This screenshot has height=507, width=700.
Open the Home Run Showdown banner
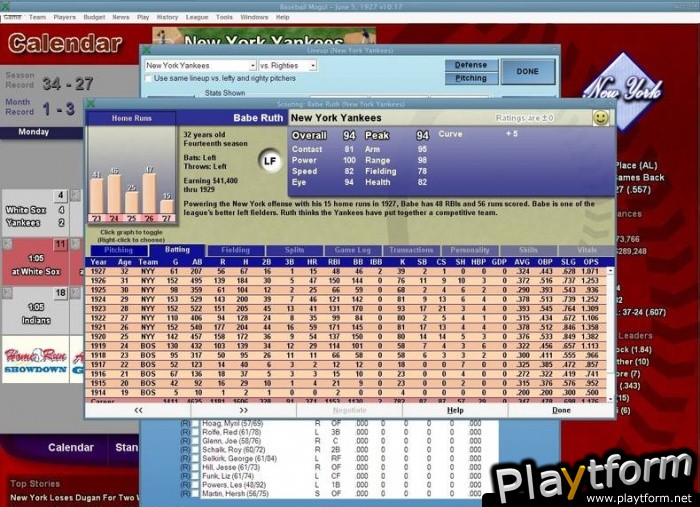[x=36, y=360]
